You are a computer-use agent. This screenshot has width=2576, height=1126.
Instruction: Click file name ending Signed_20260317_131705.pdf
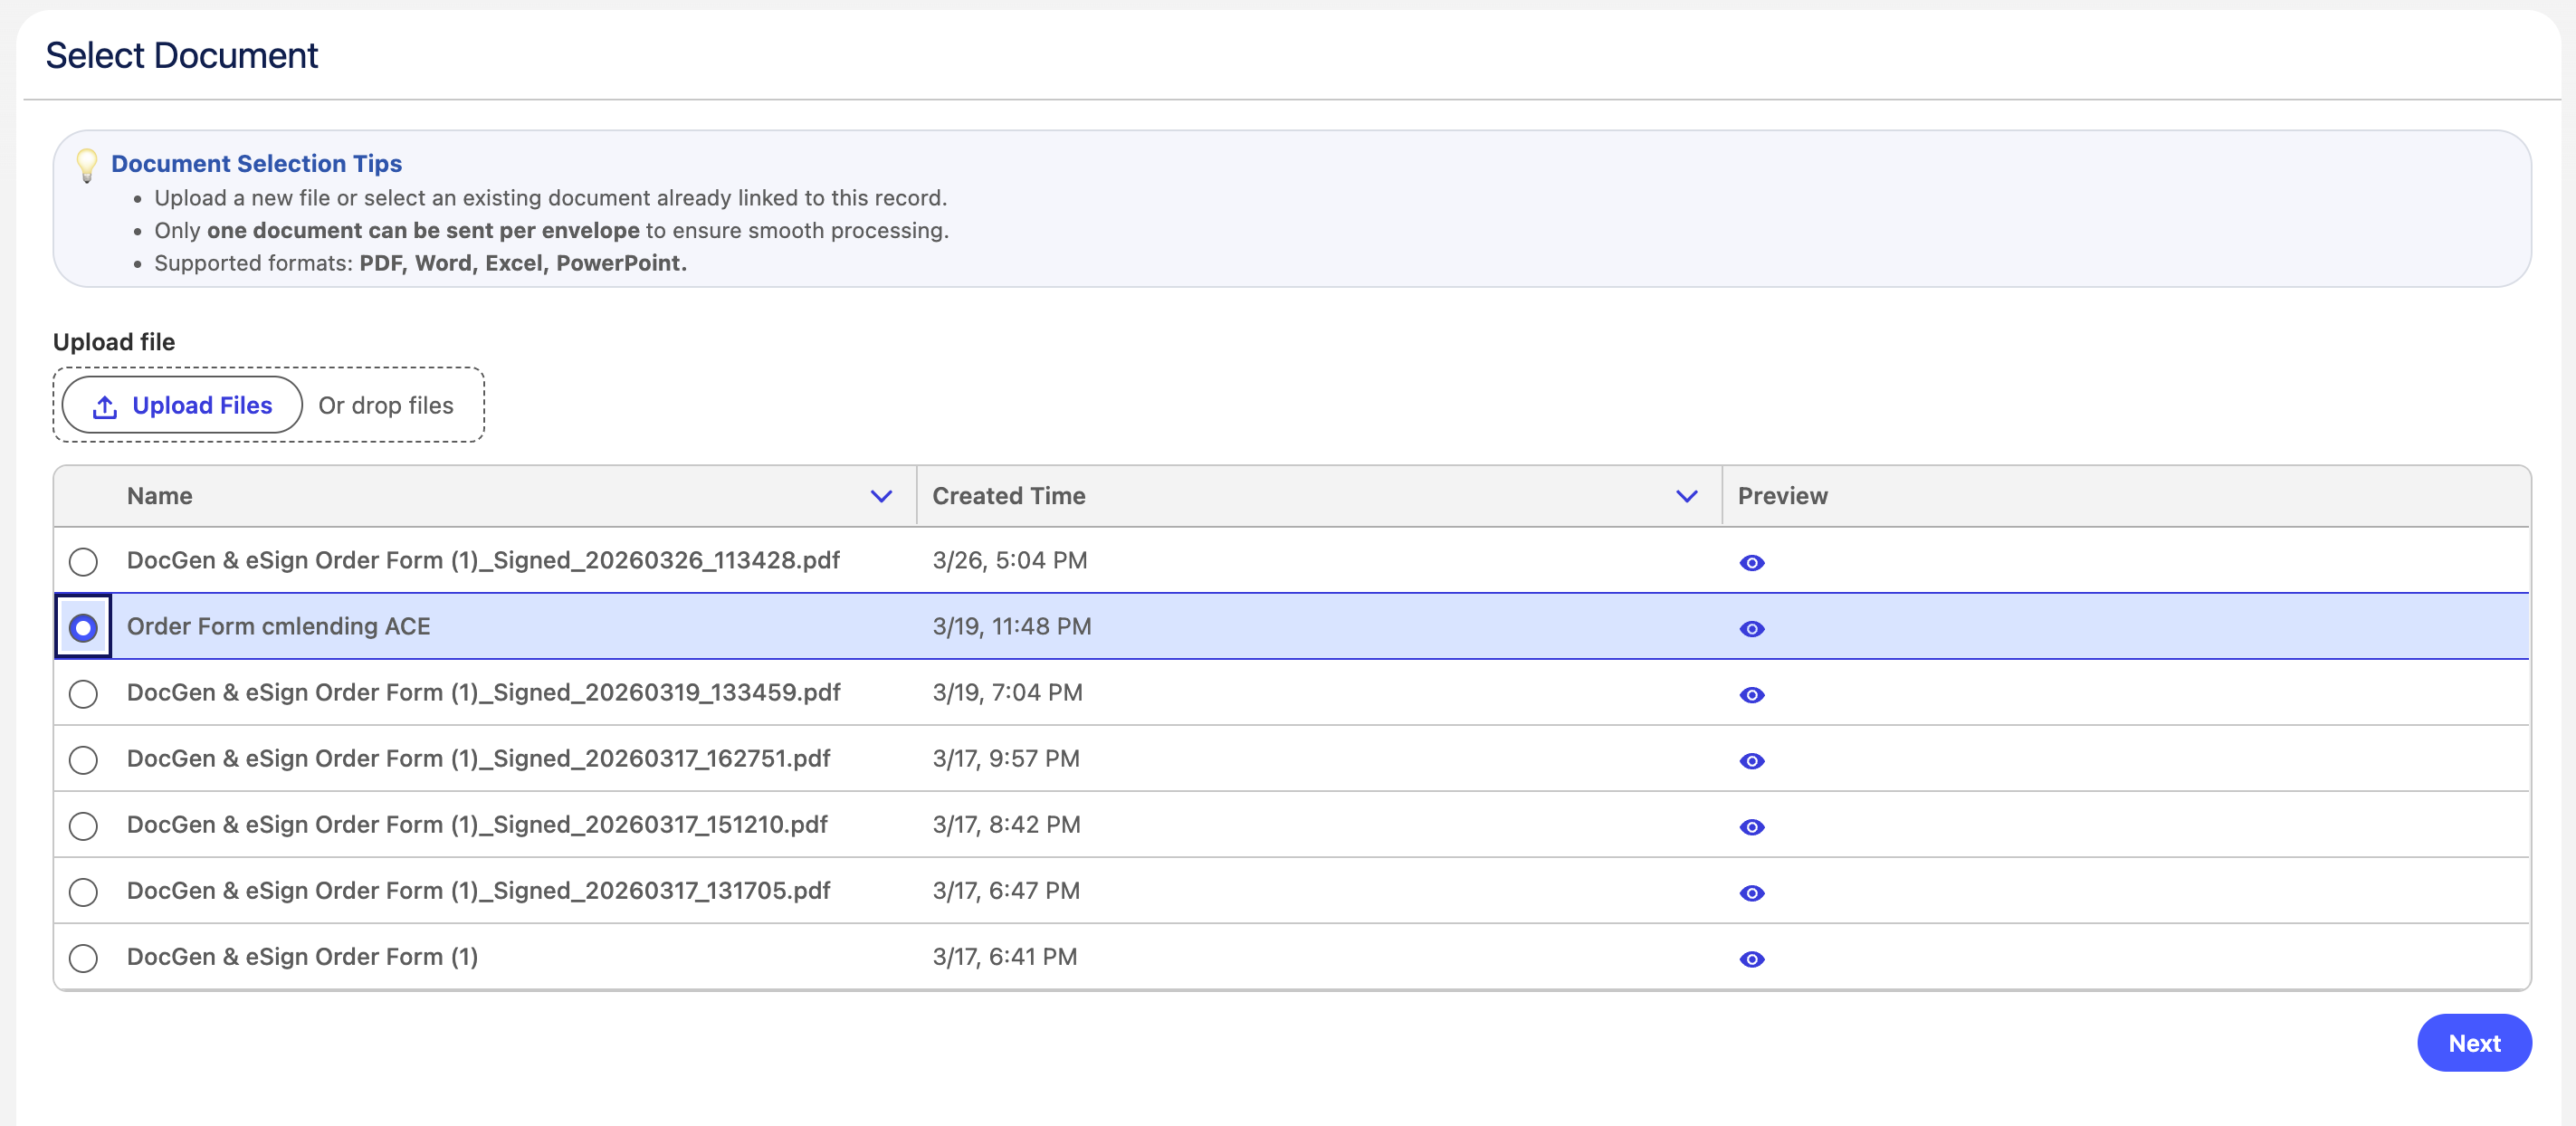click(x=478, y=890)
